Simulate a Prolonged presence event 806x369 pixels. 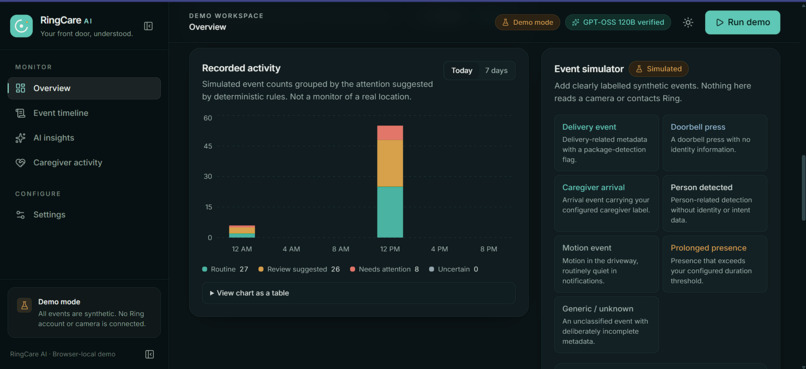tap(715, 264)
